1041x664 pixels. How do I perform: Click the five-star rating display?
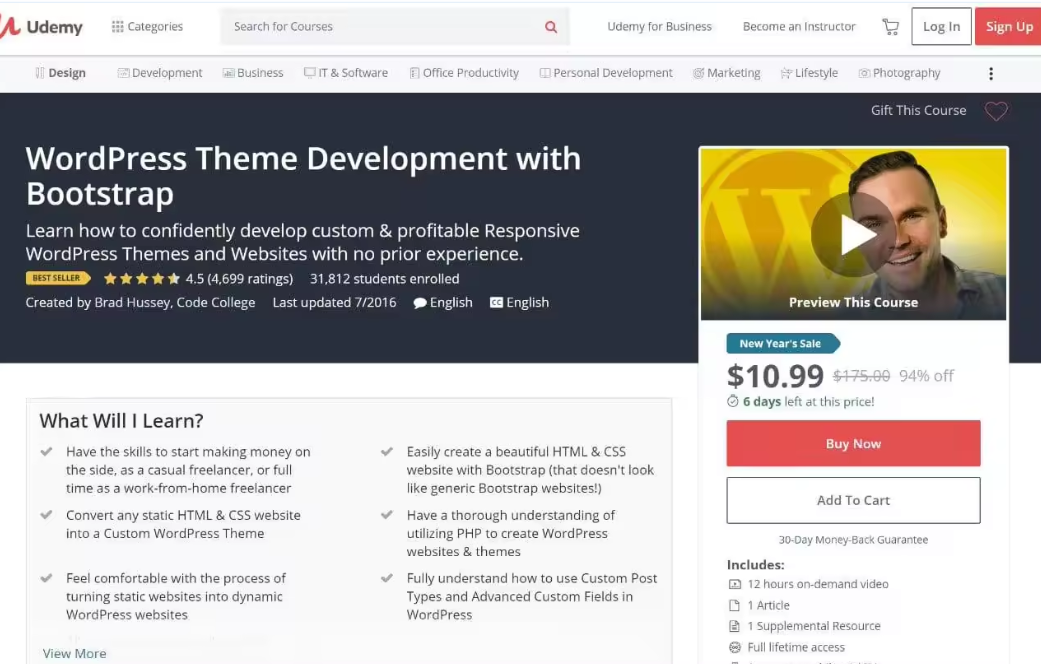141,279
